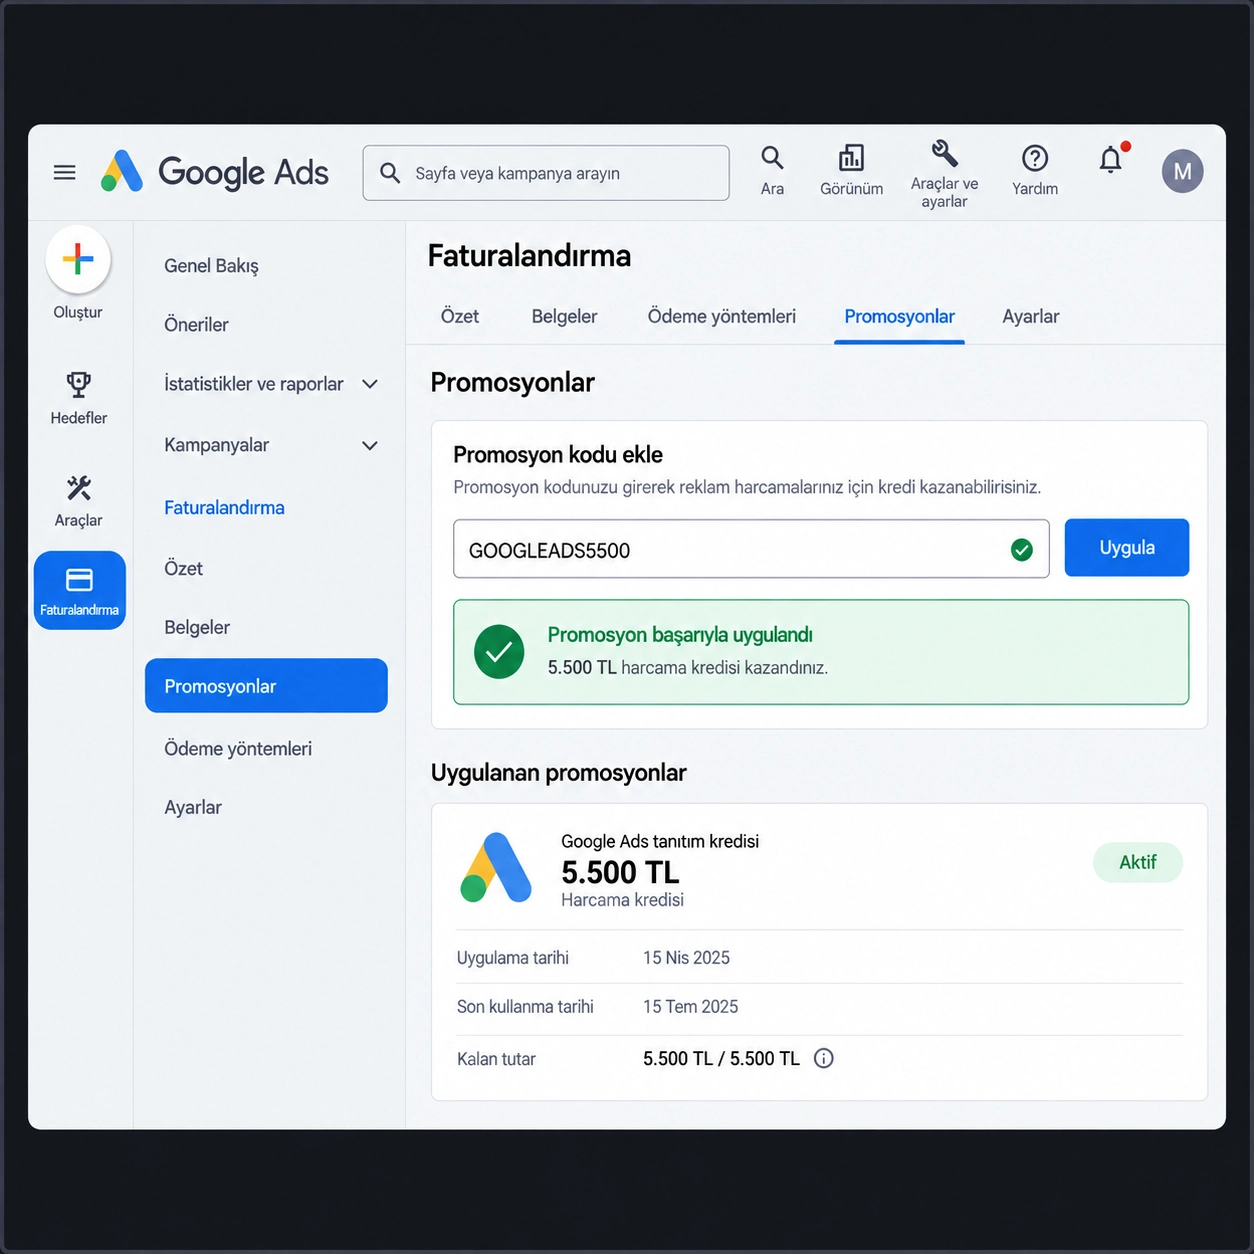The width and height of the screenshot is (1254, 1254).
Task: Focus the Sayfa veya kampanya arayın search
Action: pyautogui.click(x=546, y=173)
